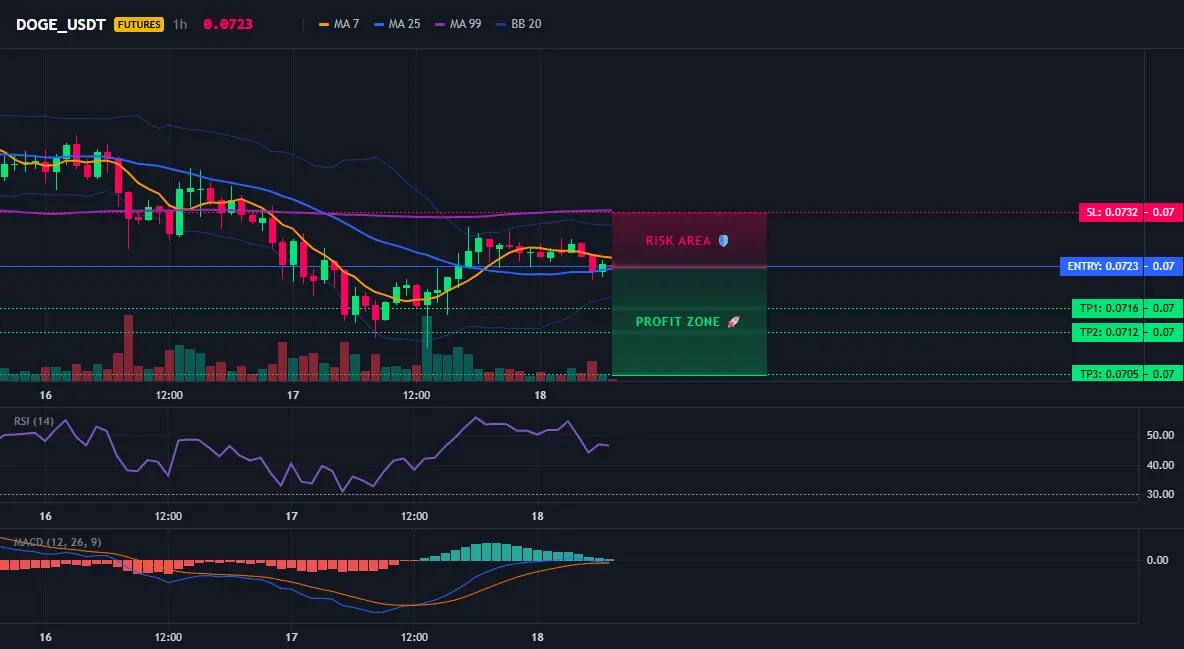Click the 40.00 RSI scale value
The width and height of the screenshot is (1184, 649).
1160,465
